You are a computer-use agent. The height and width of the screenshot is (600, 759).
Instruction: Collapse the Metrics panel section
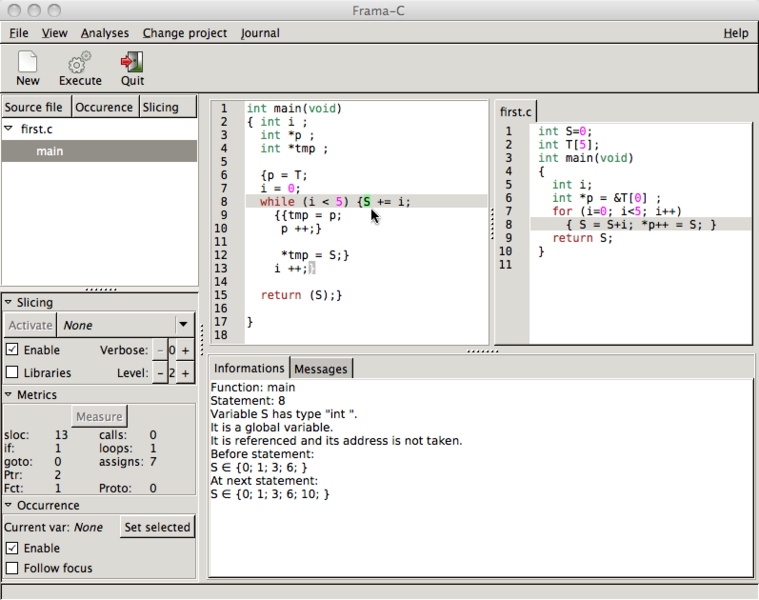click(x=8, y=394)
